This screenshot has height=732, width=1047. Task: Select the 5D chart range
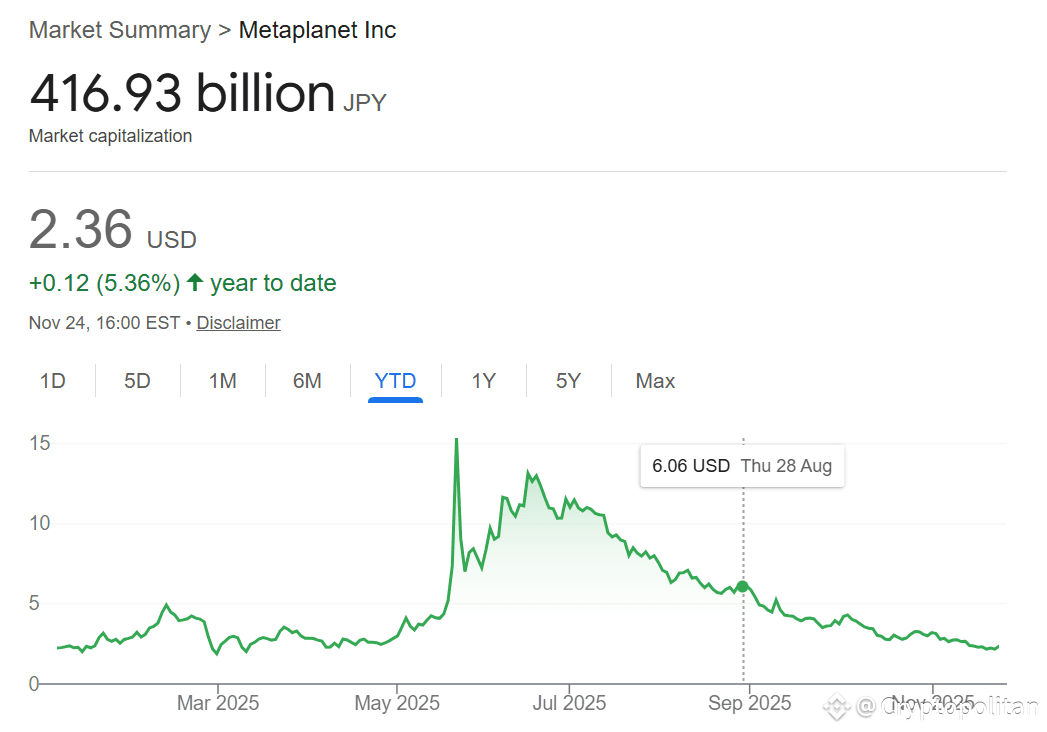137,380
